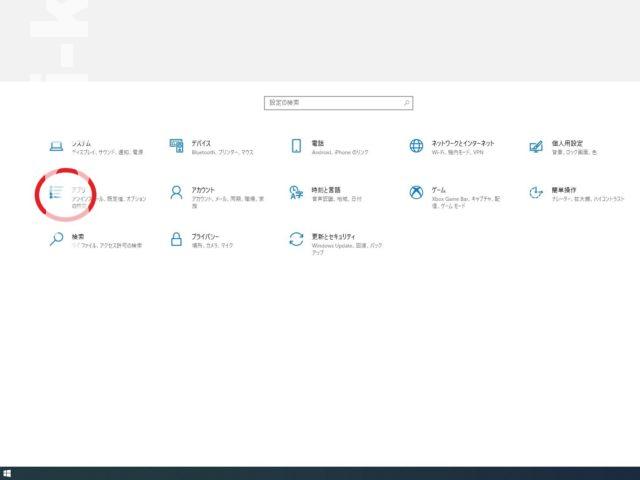Open the network globe icon
Image resolution: width=640 pixels, height=480 pixels.
[416, 146]
